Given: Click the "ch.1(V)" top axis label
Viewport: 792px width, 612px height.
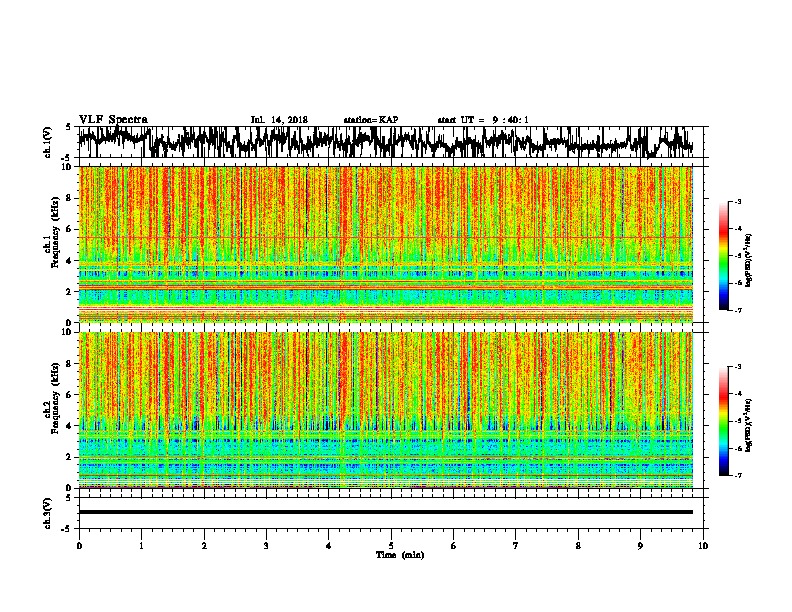Looking at the screenshot, I should (47, 142).
